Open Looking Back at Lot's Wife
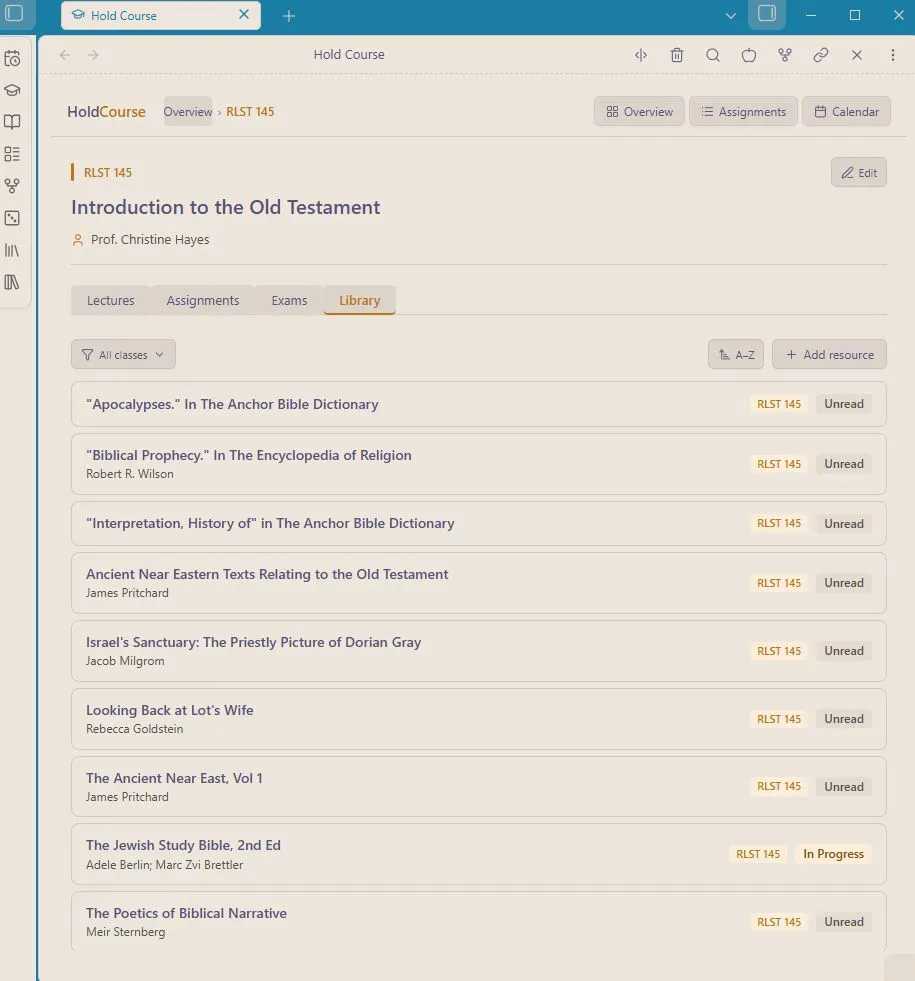The image size is (915, 981). coord(478,719)
